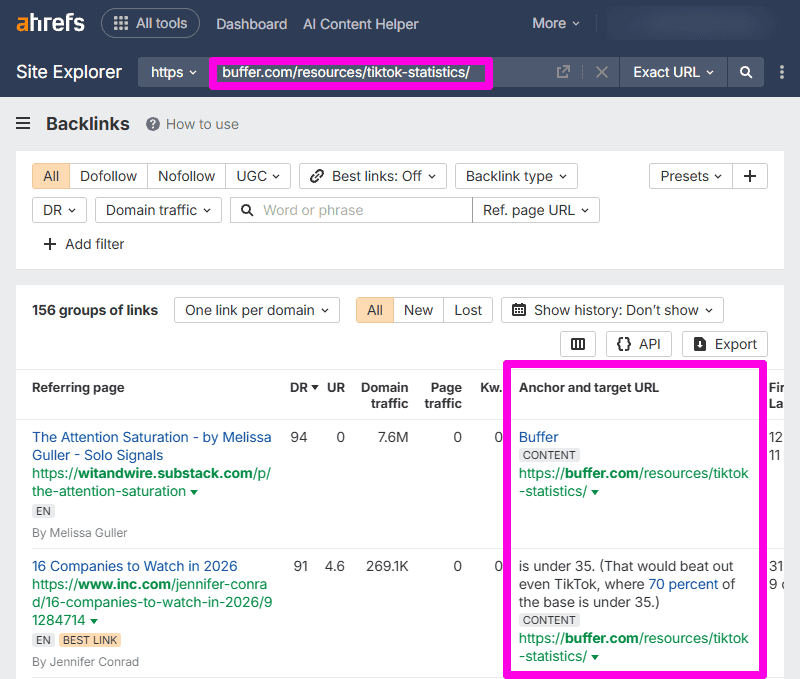This screenshot has width=800, height=679.
Task: Select the All links status toggle
Action: tap(375, 310)
